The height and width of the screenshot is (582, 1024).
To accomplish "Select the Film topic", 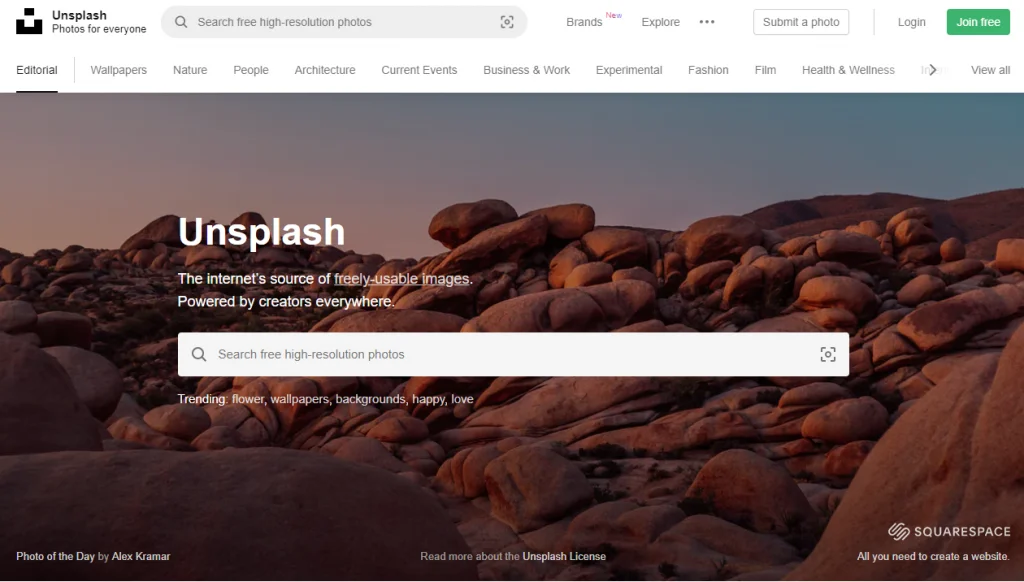I will coord(765,70).
